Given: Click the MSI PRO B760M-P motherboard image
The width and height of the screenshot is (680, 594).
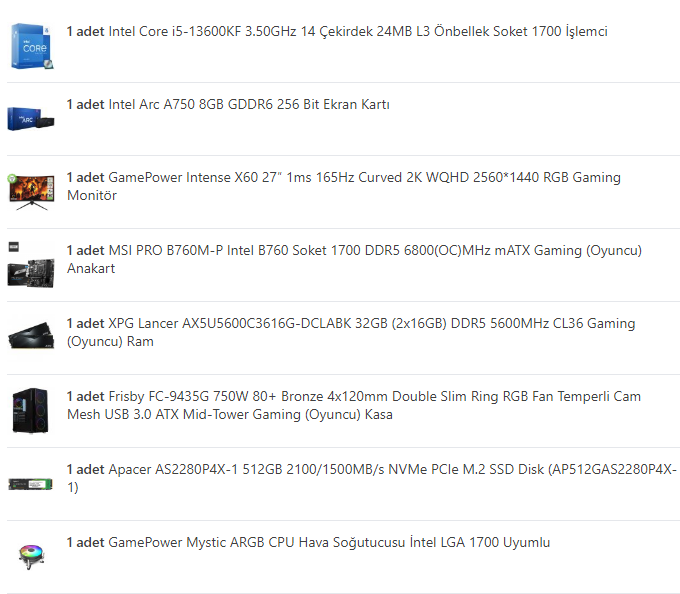Looking at the screenshot, I should (x=31, y=264).
